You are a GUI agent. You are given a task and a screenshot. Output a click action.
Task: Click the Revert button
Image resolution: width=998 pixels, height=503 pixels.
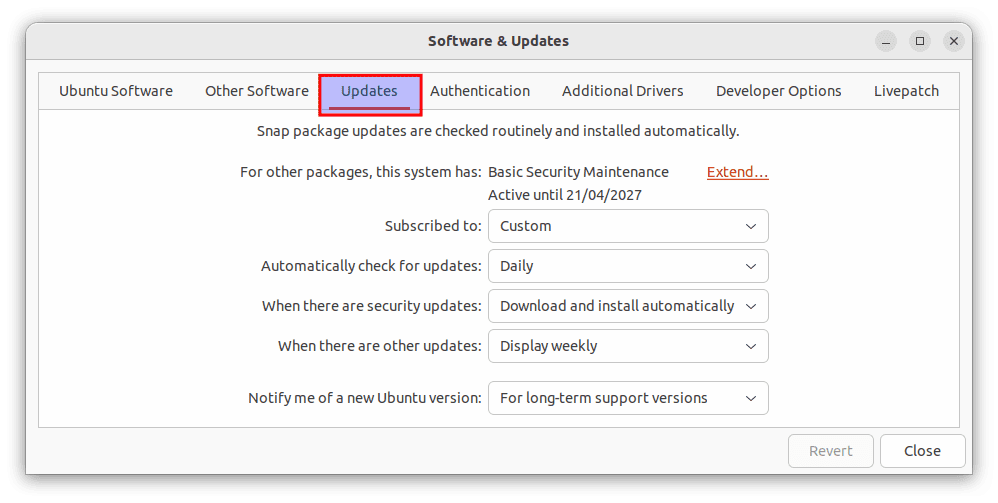click(831, 451)
